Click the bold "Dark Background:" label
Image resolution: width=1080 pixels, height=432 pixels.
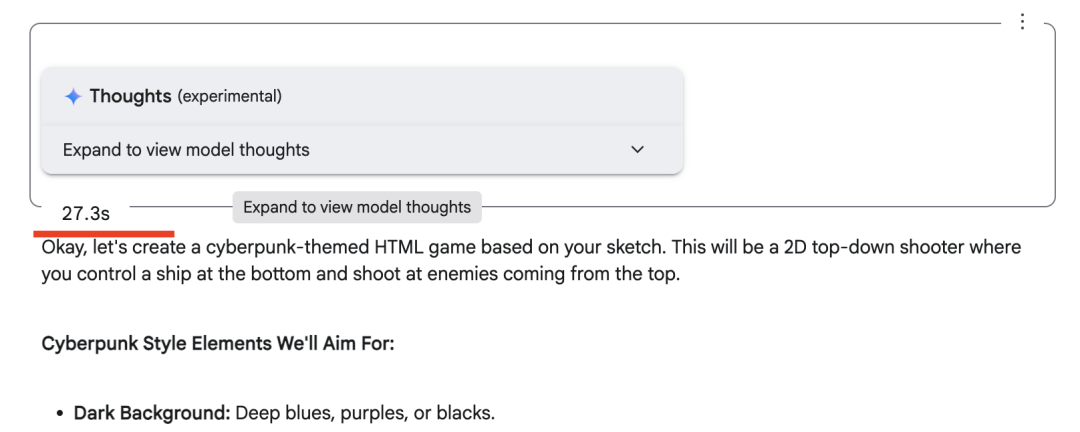(x=152, y=413)
